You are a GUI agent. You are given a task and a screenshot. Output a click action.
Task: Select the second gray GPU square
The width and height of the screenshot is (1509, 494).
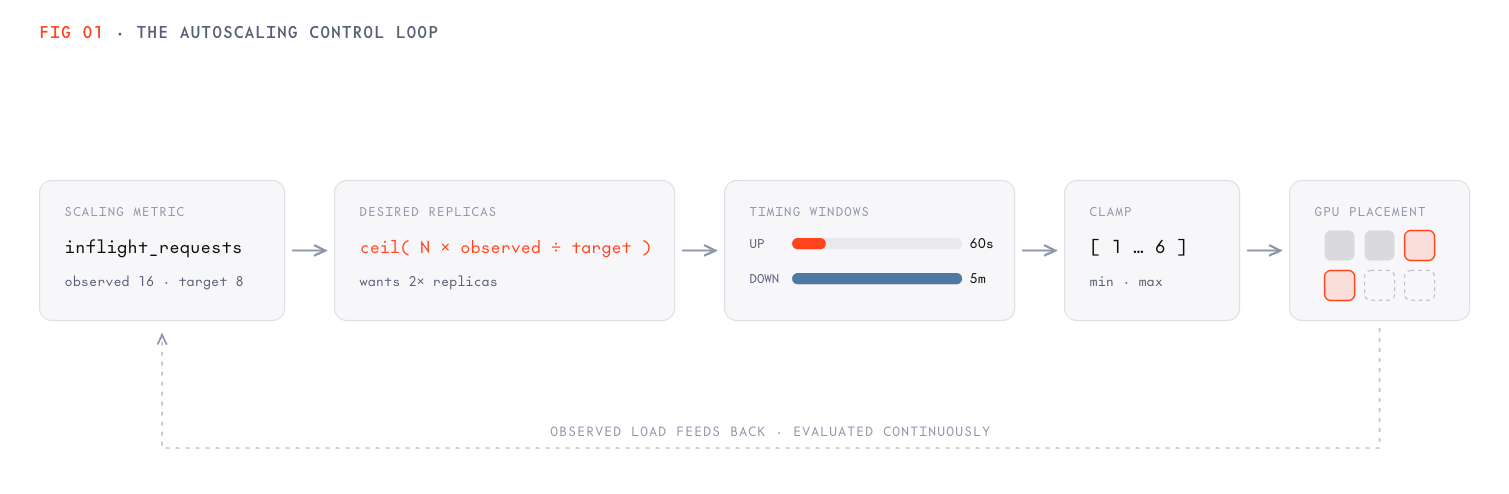coord(1379,246)
